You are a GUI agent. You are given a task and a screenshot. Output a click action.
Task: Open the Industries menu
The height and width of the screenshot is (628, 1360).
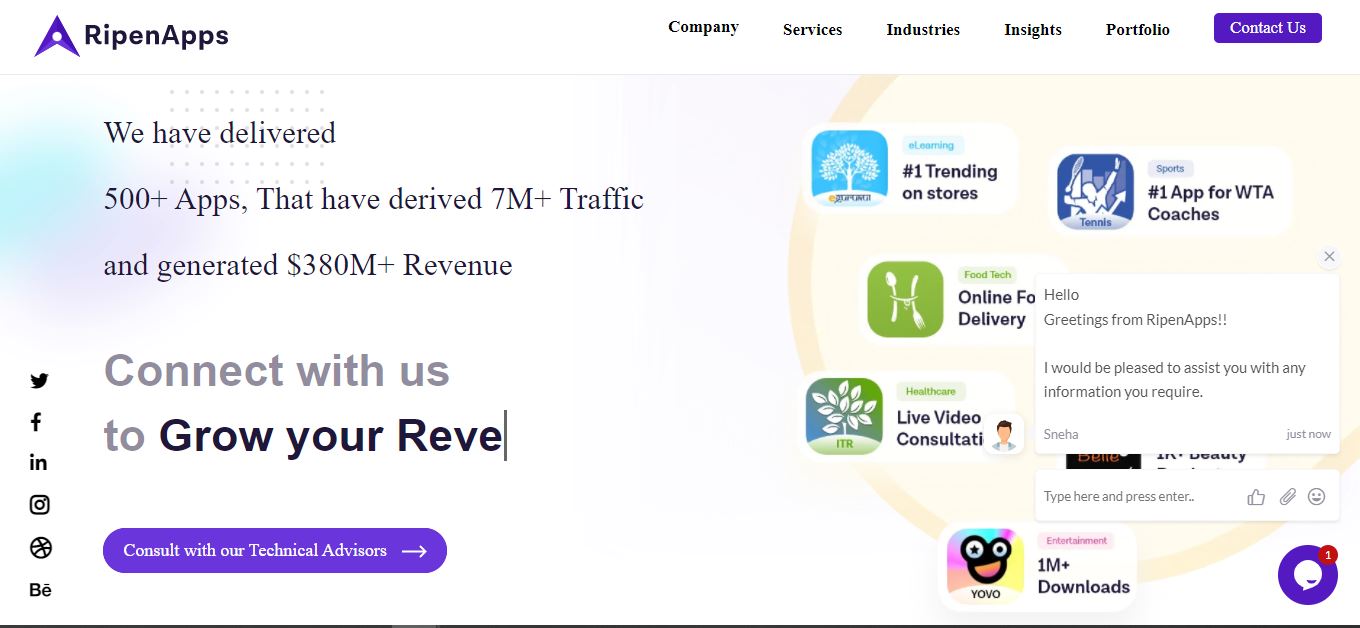923,30
